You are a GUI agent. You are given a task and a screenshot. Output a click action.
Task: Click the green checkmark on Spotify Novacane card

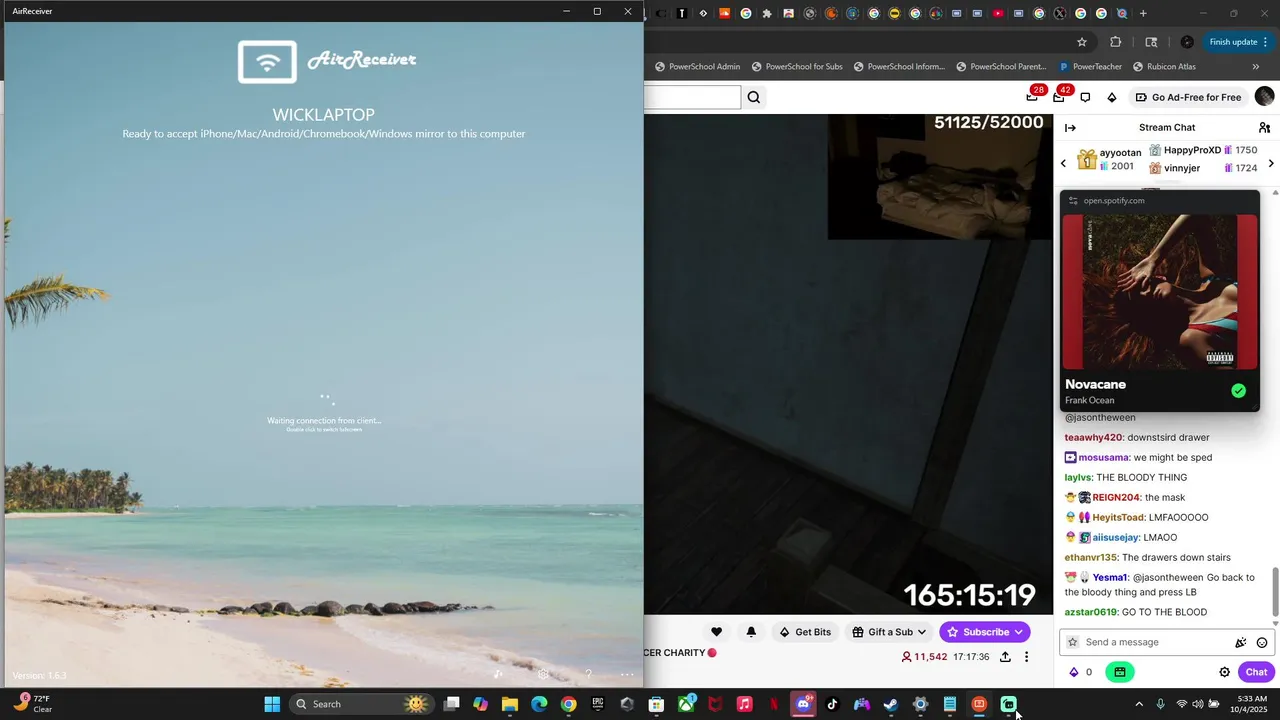click(x=1239, y=391)
